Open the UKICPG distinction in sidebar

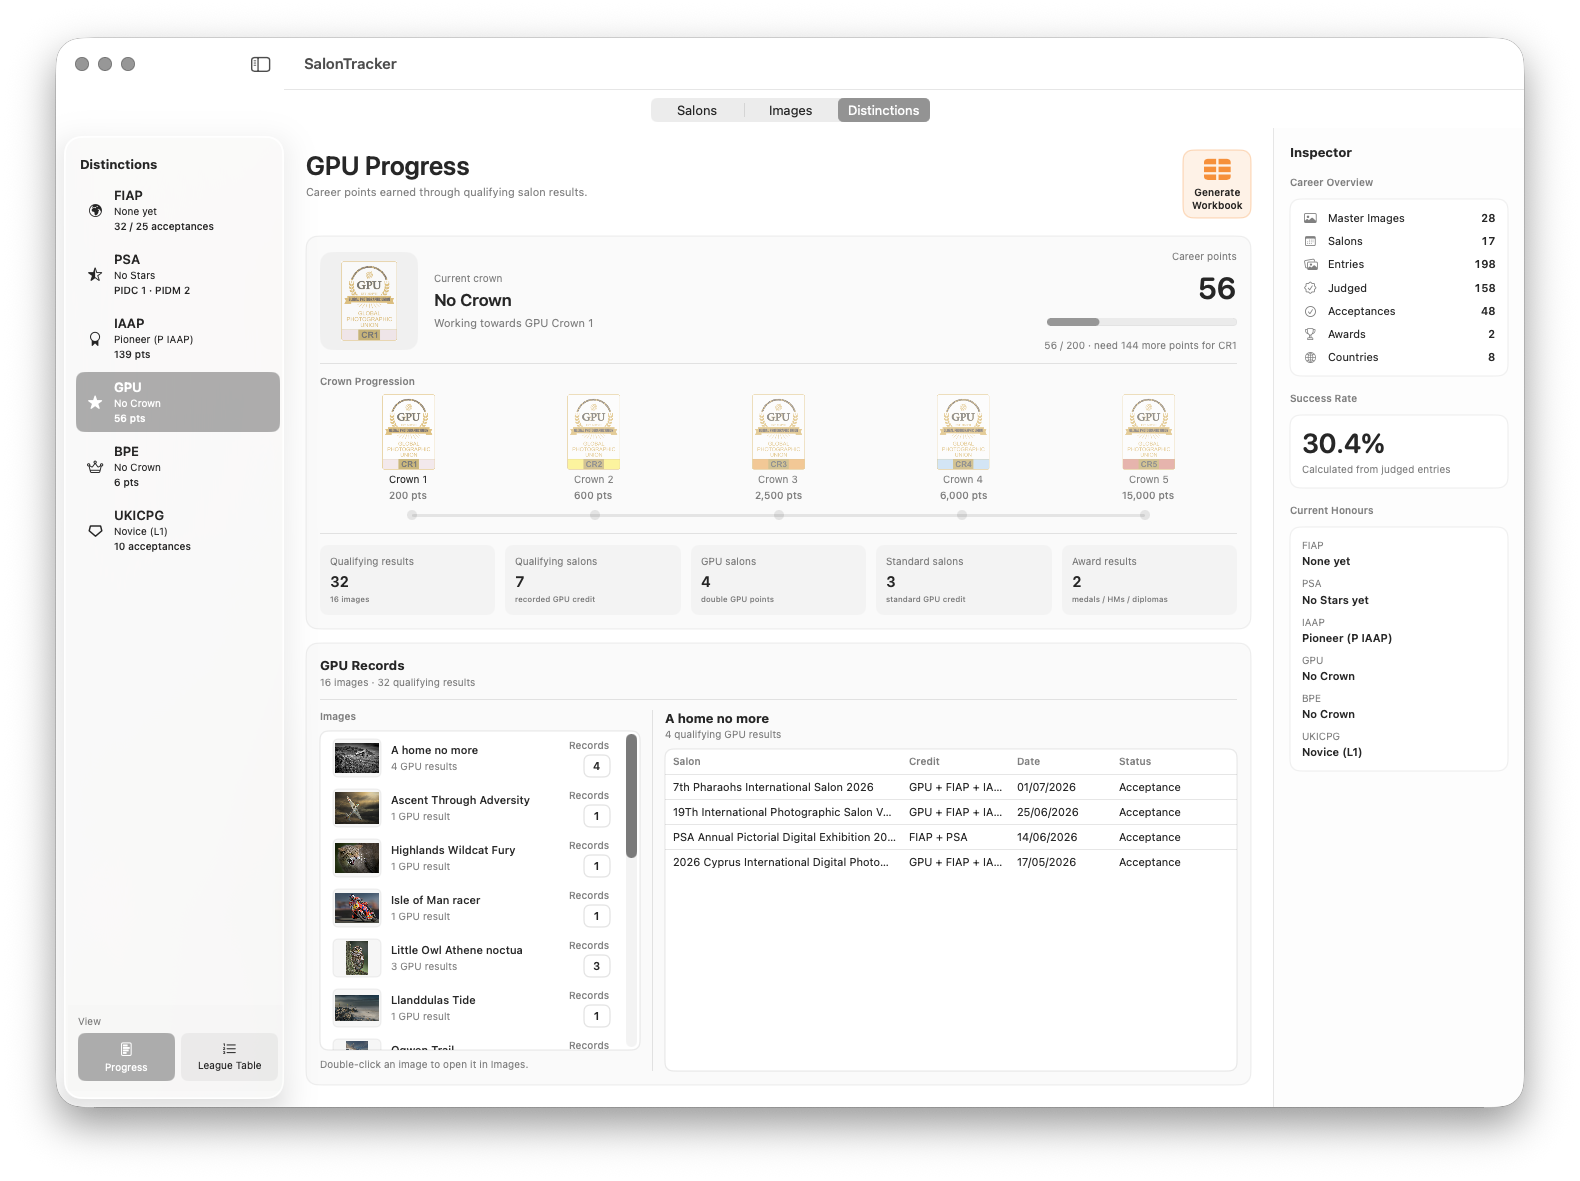coord(178,530)
